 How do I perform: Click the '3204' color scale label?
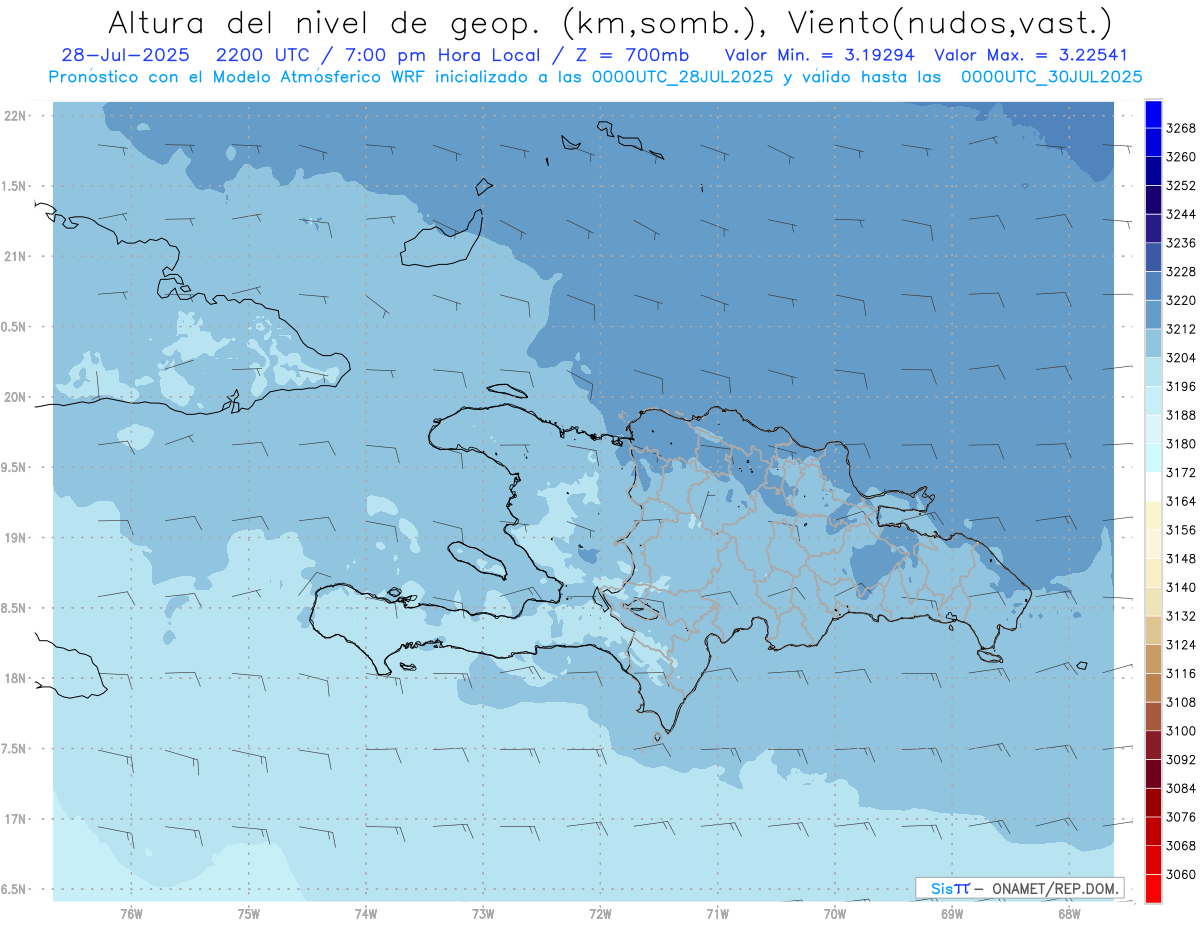[x=1181, y=358]
